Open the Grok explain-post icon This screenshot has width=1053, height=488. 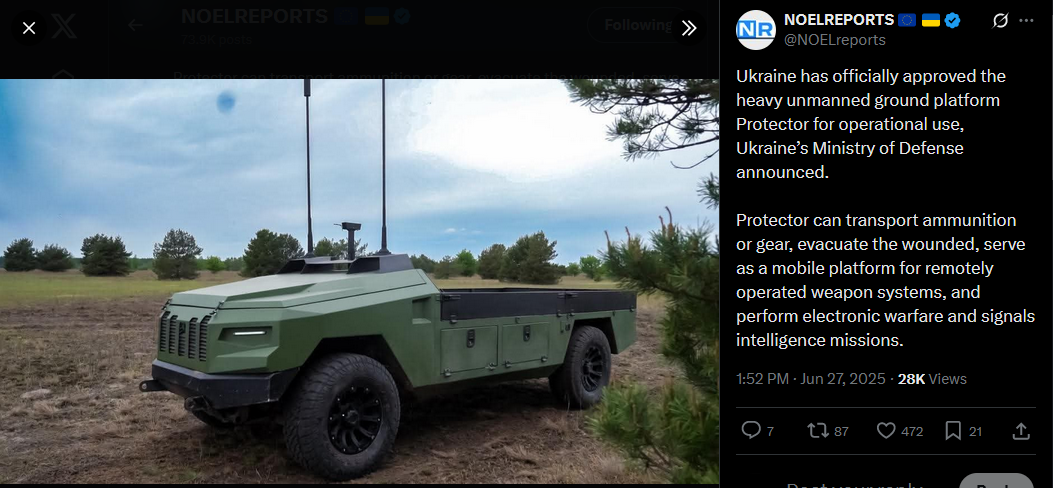(1000, 21)
